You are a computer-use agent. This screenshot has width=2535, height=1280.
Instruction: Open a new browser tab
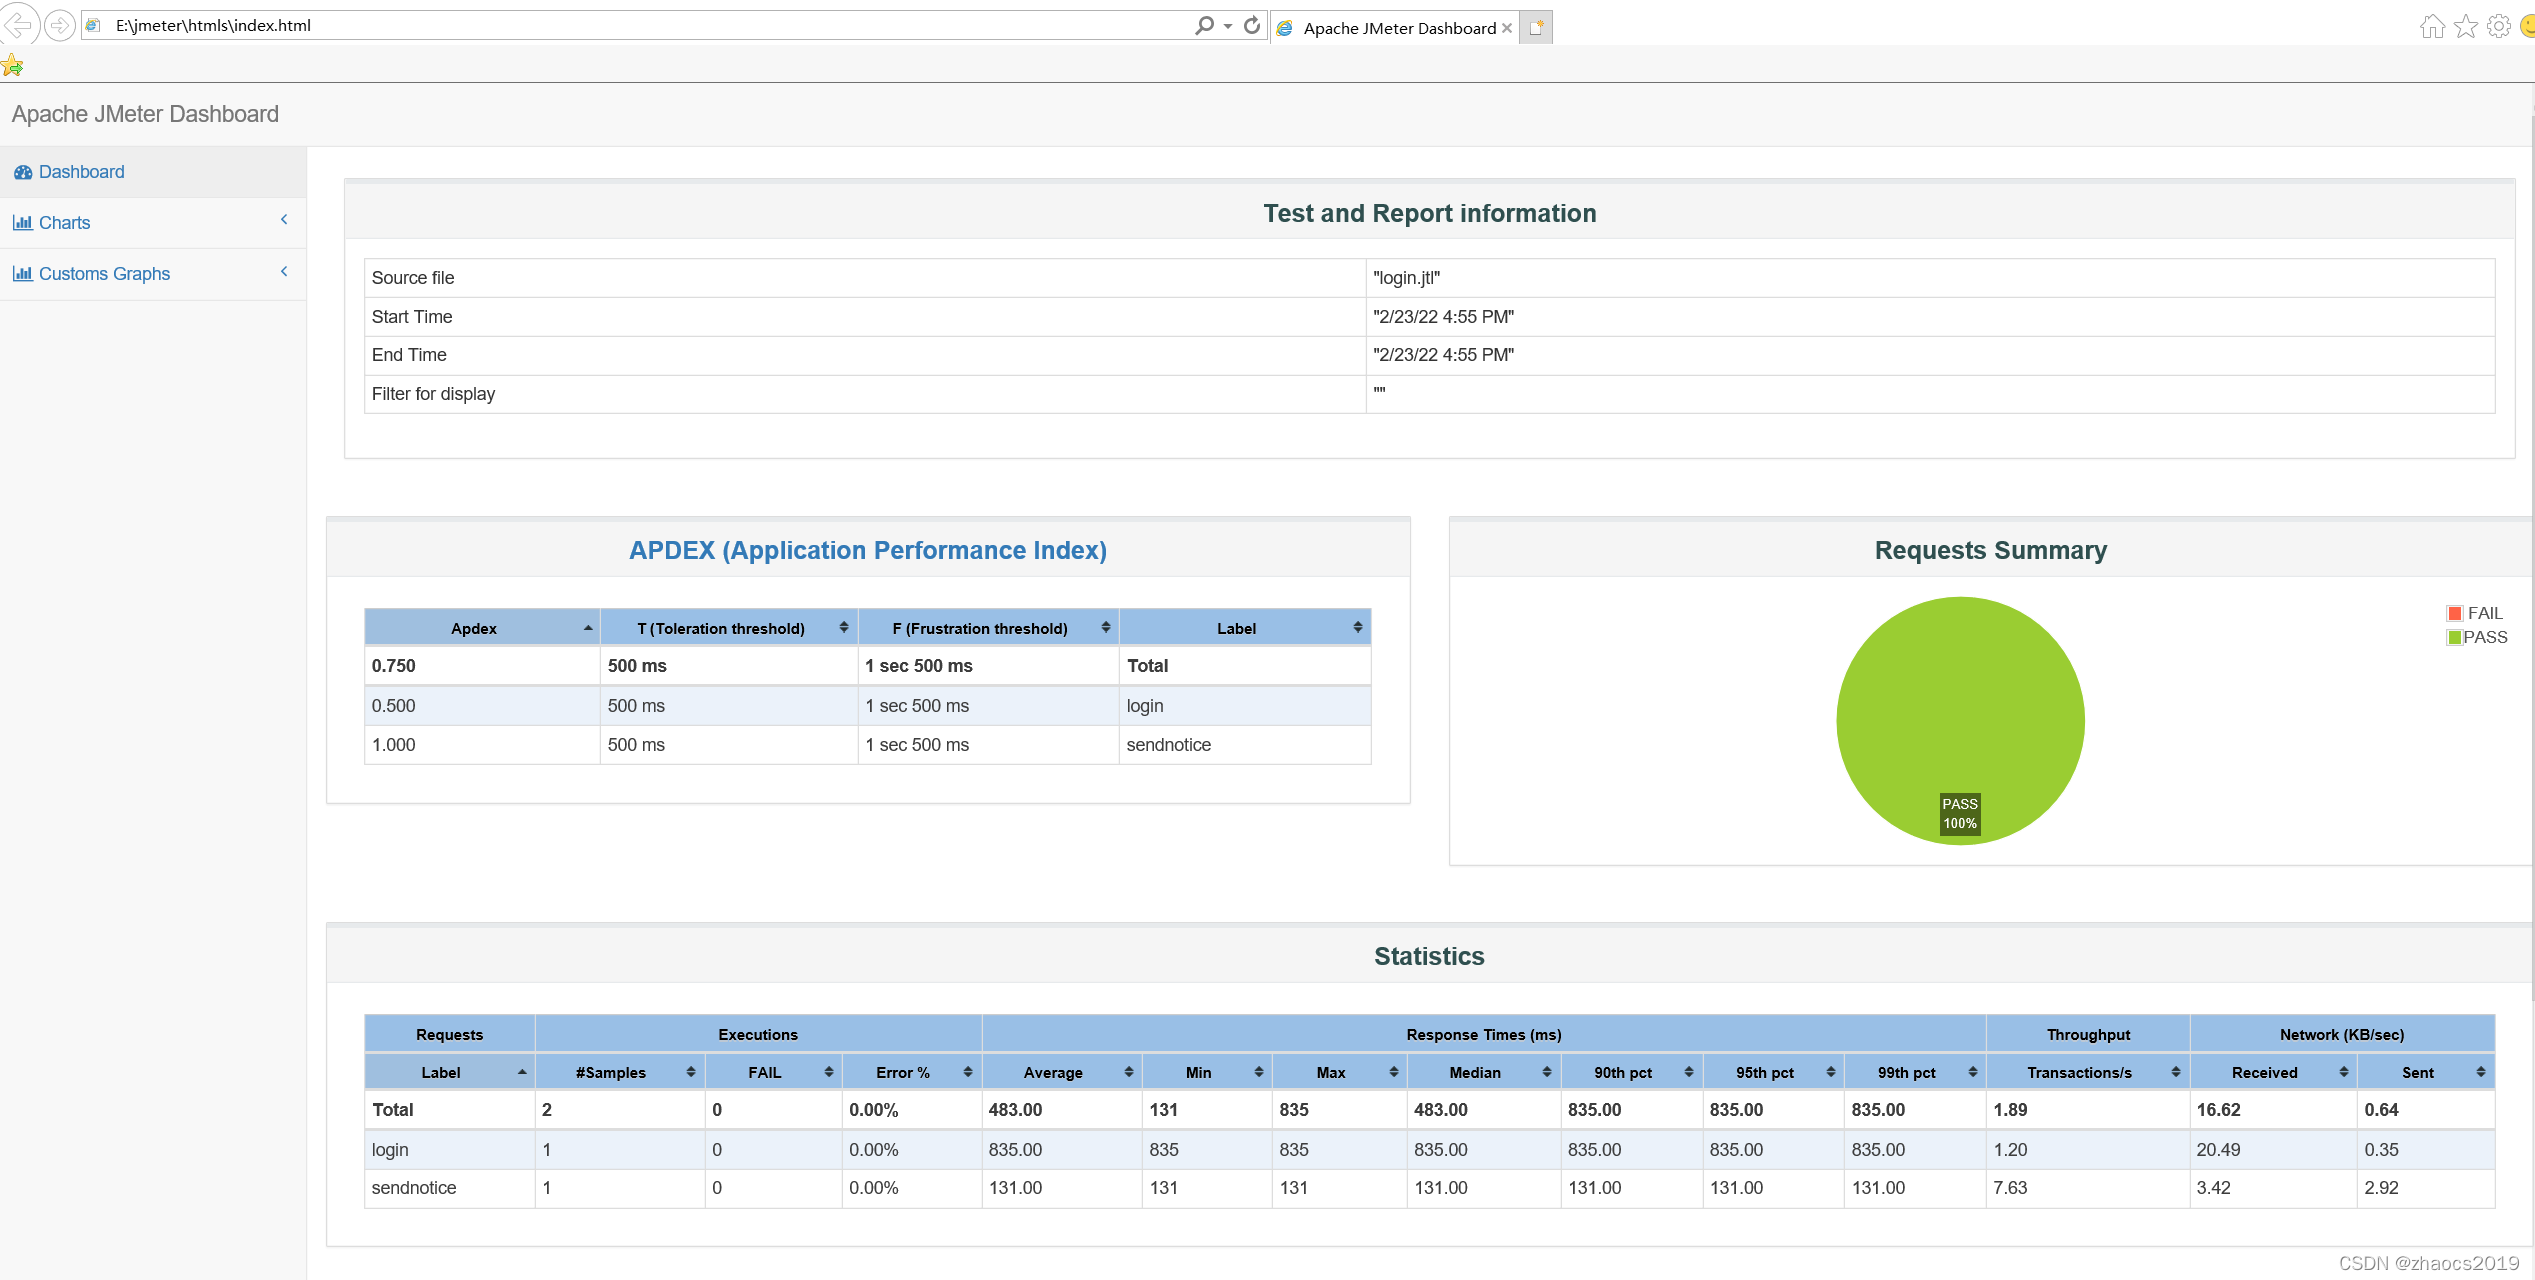[x=1536, y=28]
